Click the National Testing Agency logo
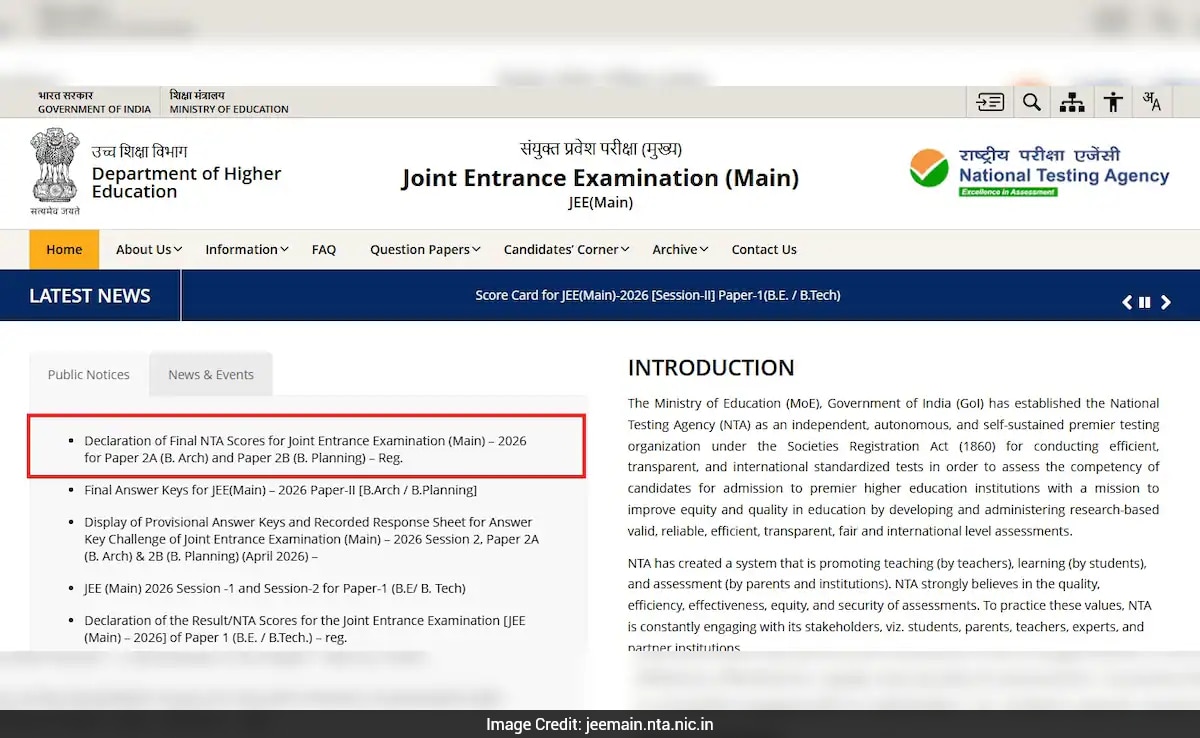The image size is (1200, 738). click(1039, 172)
